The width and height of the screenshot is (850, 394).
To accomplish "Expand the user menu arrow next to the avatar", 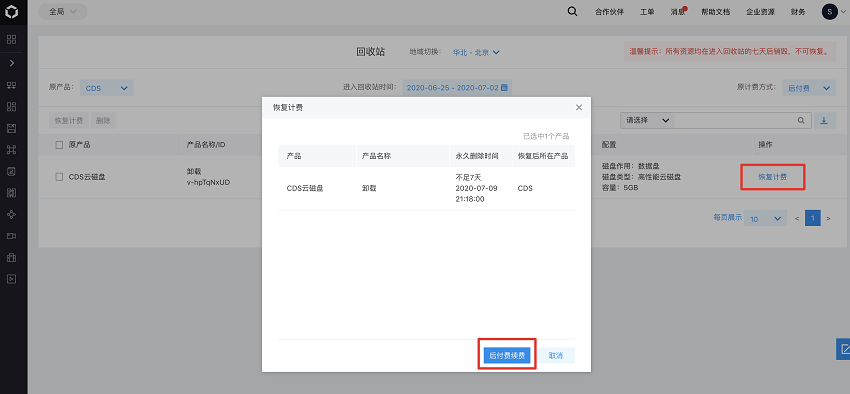I will 842,12.
